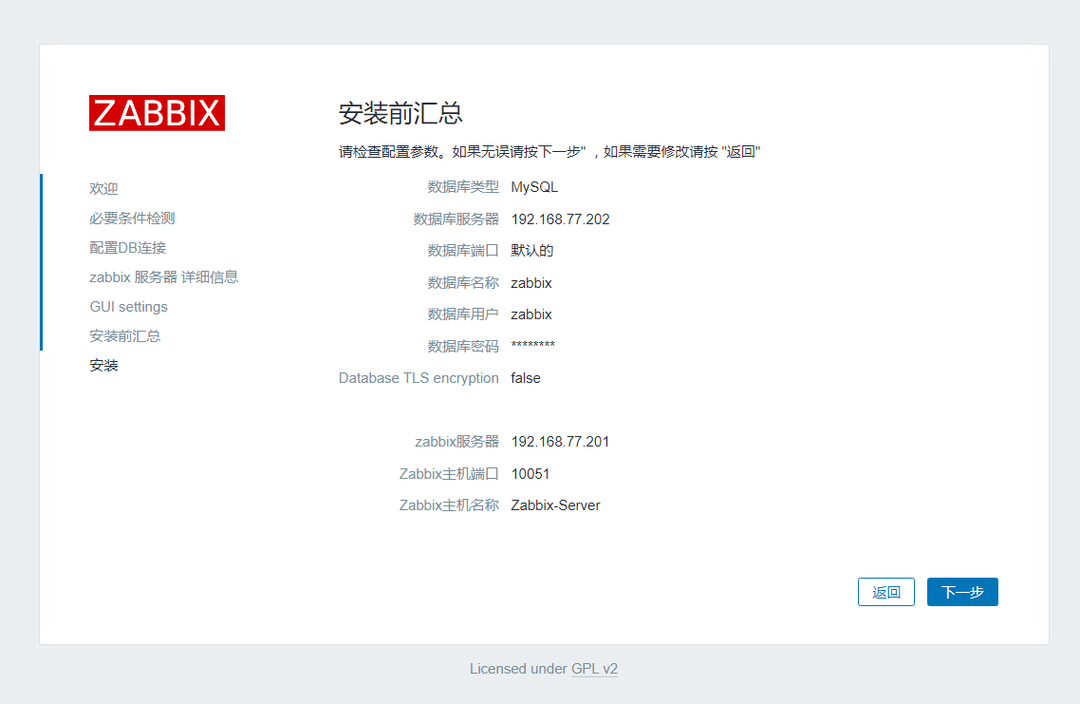The height and width of the screenshot is (704, 1080).
Task: Click the 数据库类型 label
Action: coord(463,187)
